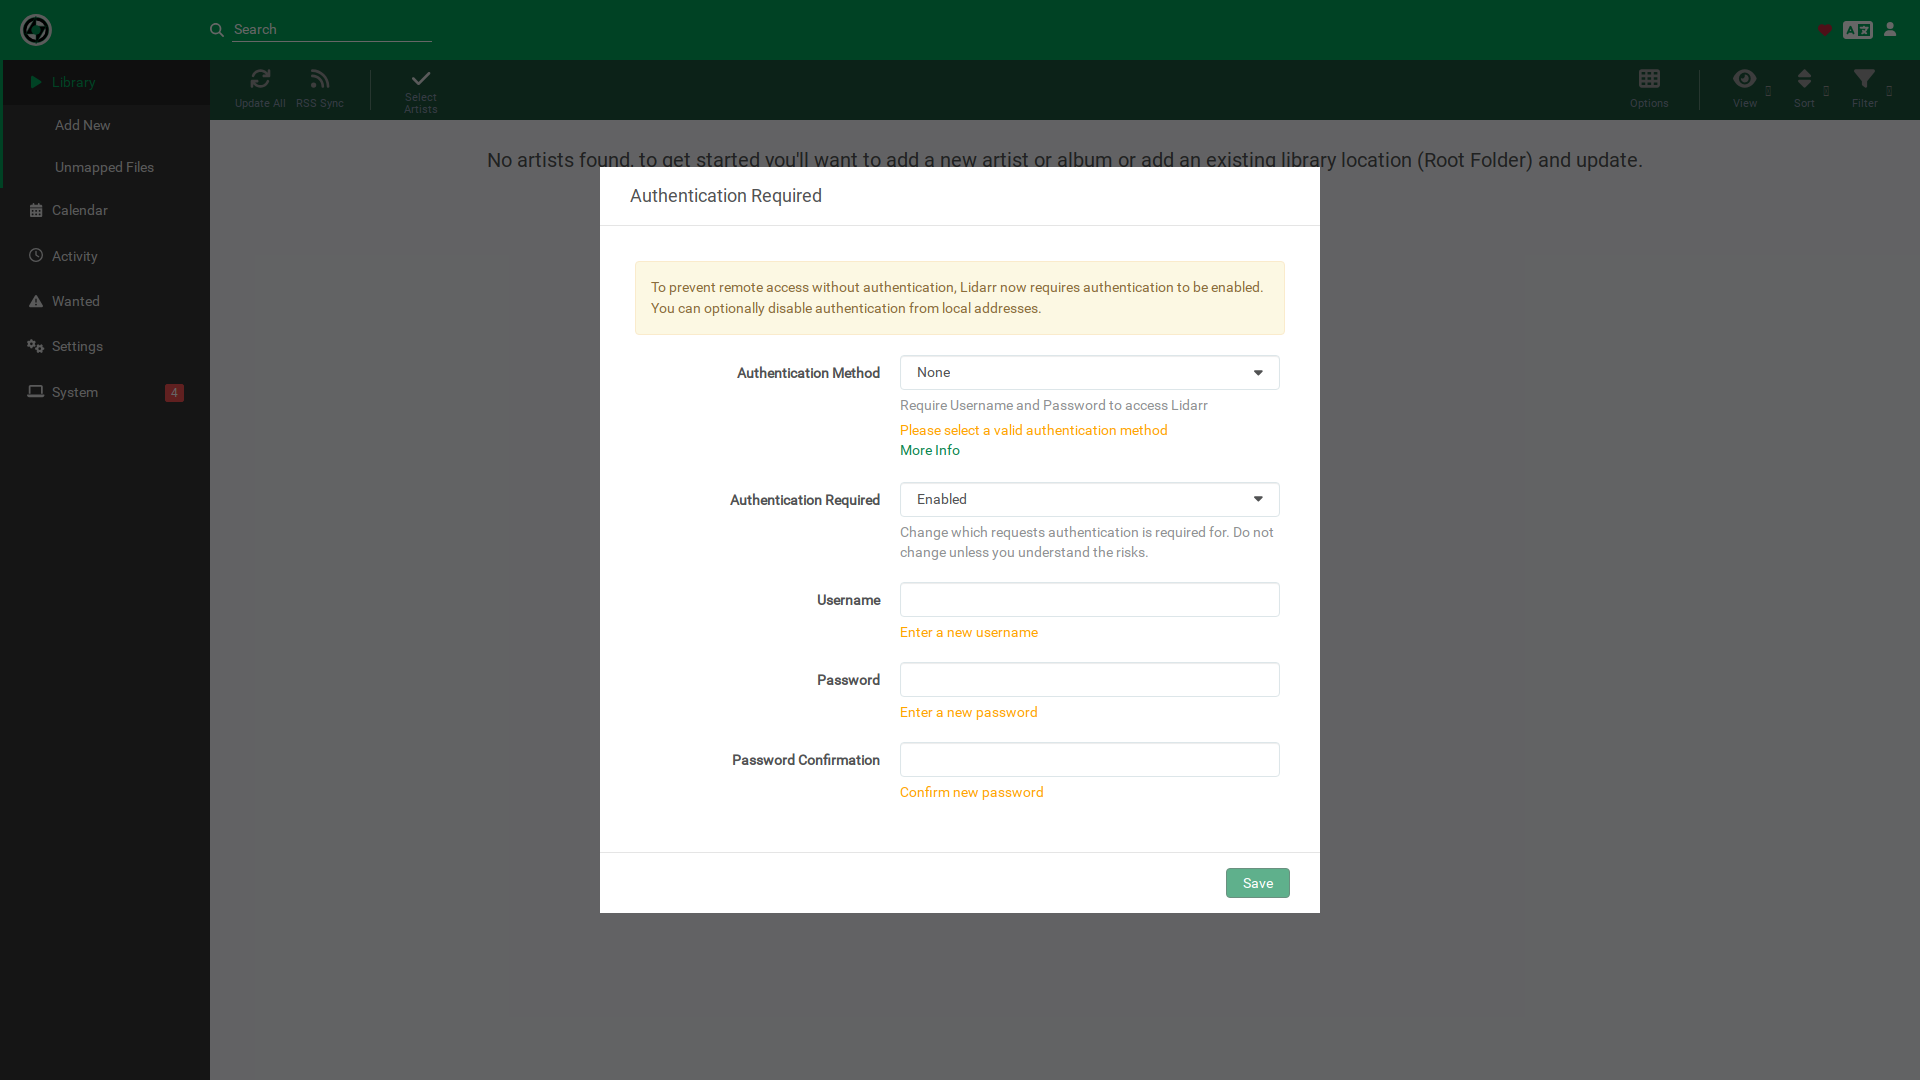The height and width of the screenshot is (1080, 1920).
Task: Toggle the View eye icon
Action: [x=1745, y=79]
